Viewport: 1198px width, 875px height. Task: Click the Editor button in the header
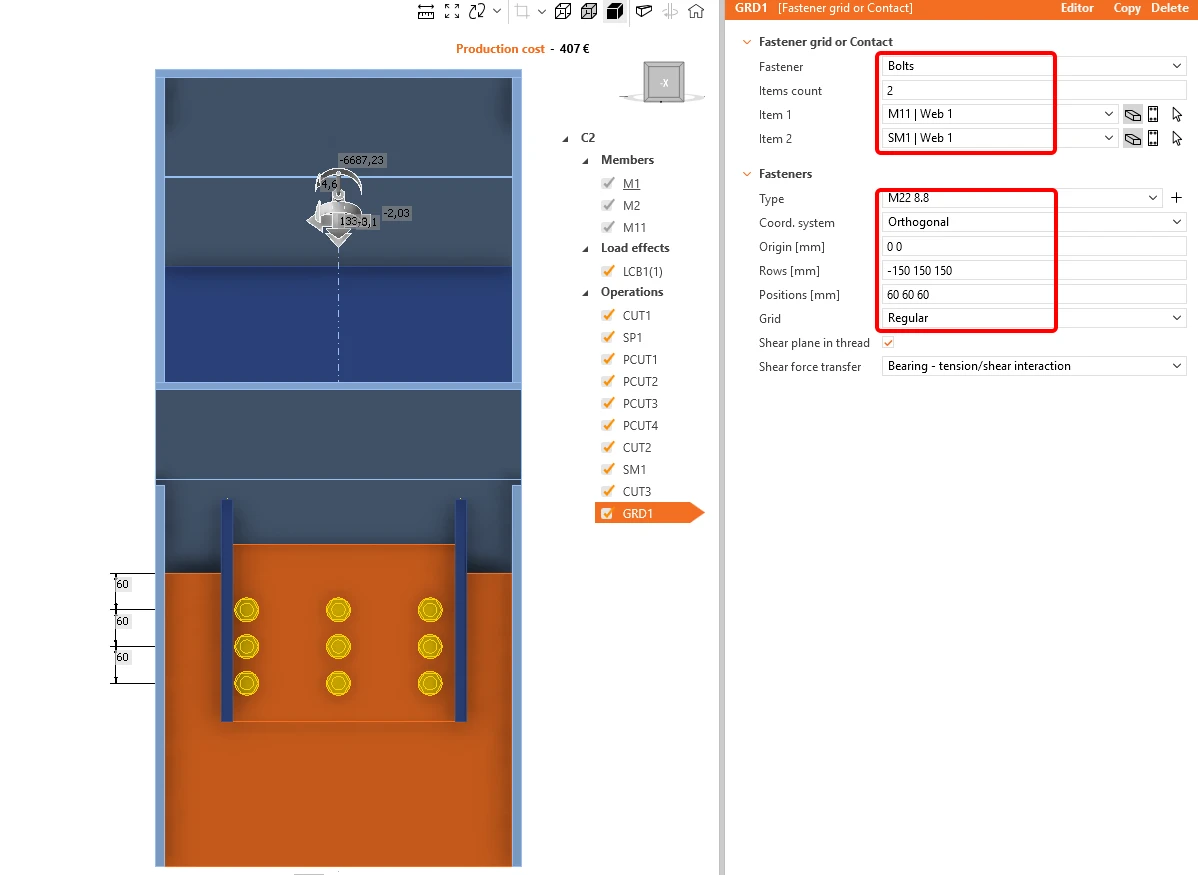[1077, 8]
